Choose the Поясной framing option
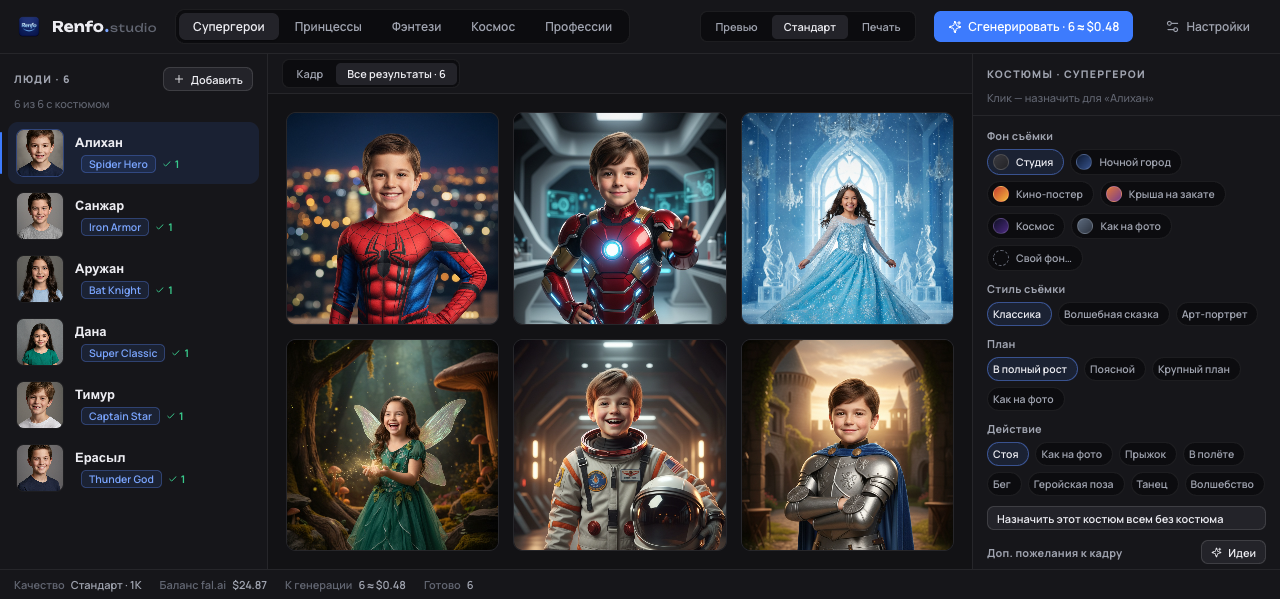Screen dimensions: 1280x599 [1112, 369]
